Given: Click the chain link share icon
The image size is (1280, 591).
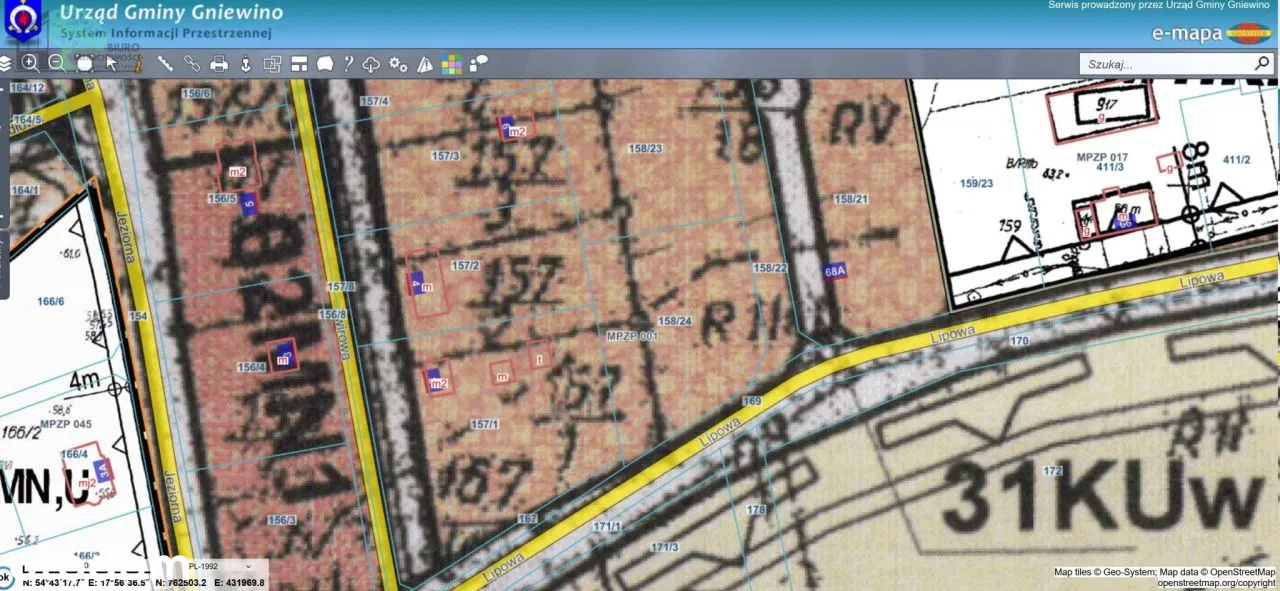Looking at the screenshot, I should tap(192, 64).
